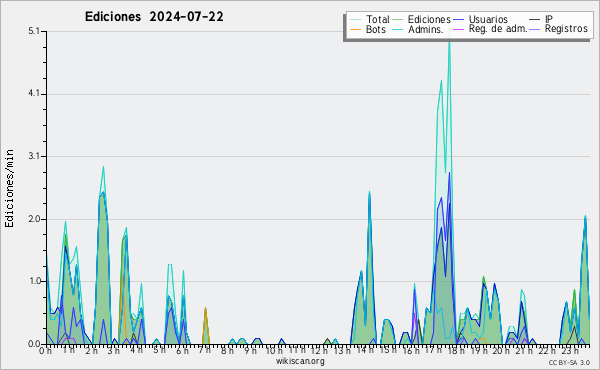Click the 'IP' legend label
This screenshot has height=370, width=600.
click(x=549, y=19)
